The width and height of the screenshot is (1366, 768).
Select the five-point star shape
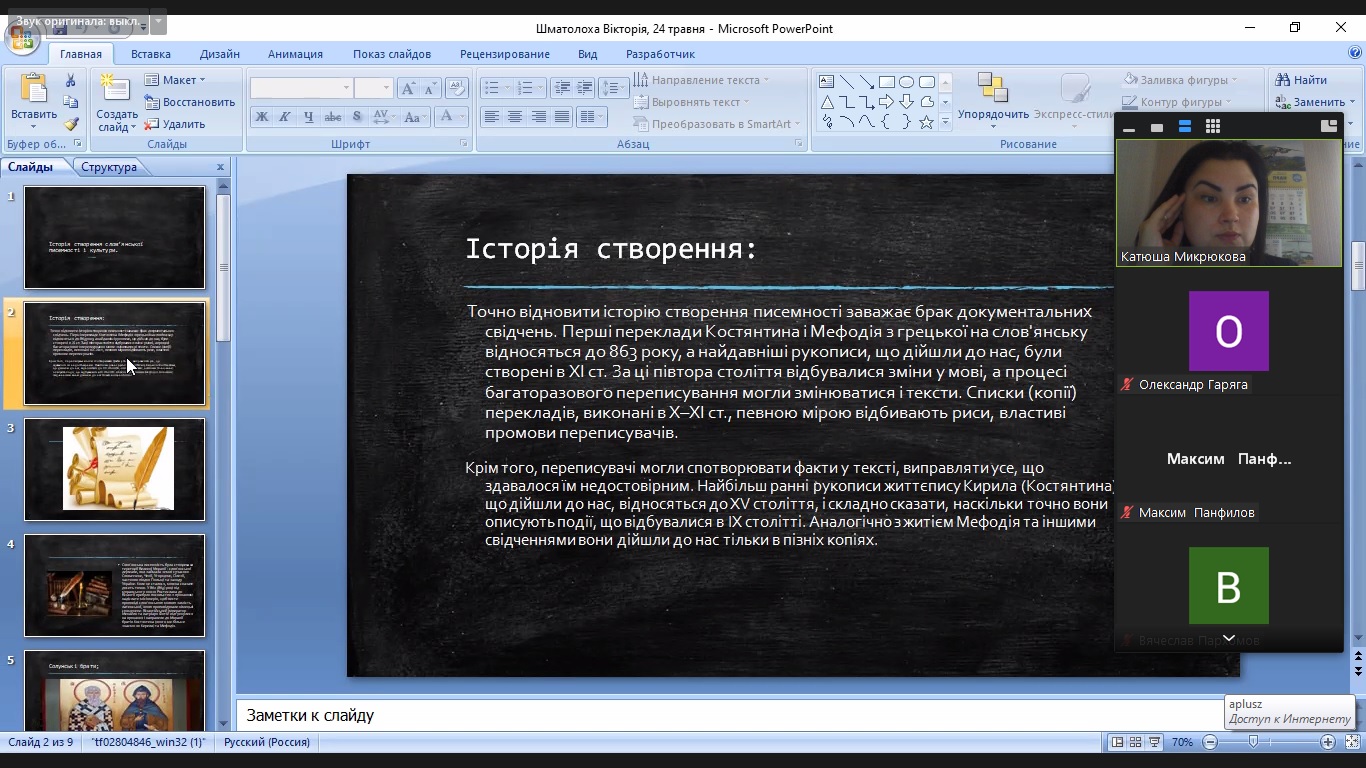click(926, 122)
